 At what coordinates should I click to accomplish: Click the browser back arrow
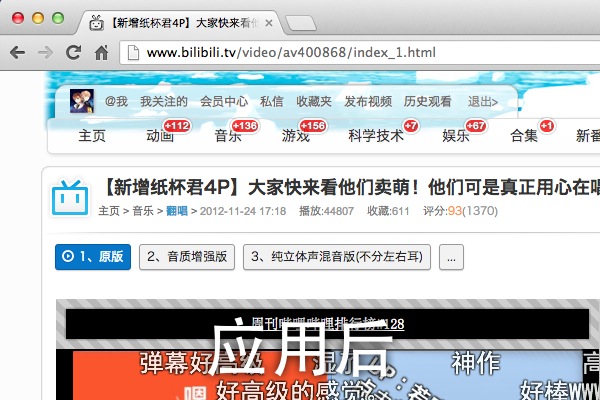pyautogui.click(x=17, y=52)
